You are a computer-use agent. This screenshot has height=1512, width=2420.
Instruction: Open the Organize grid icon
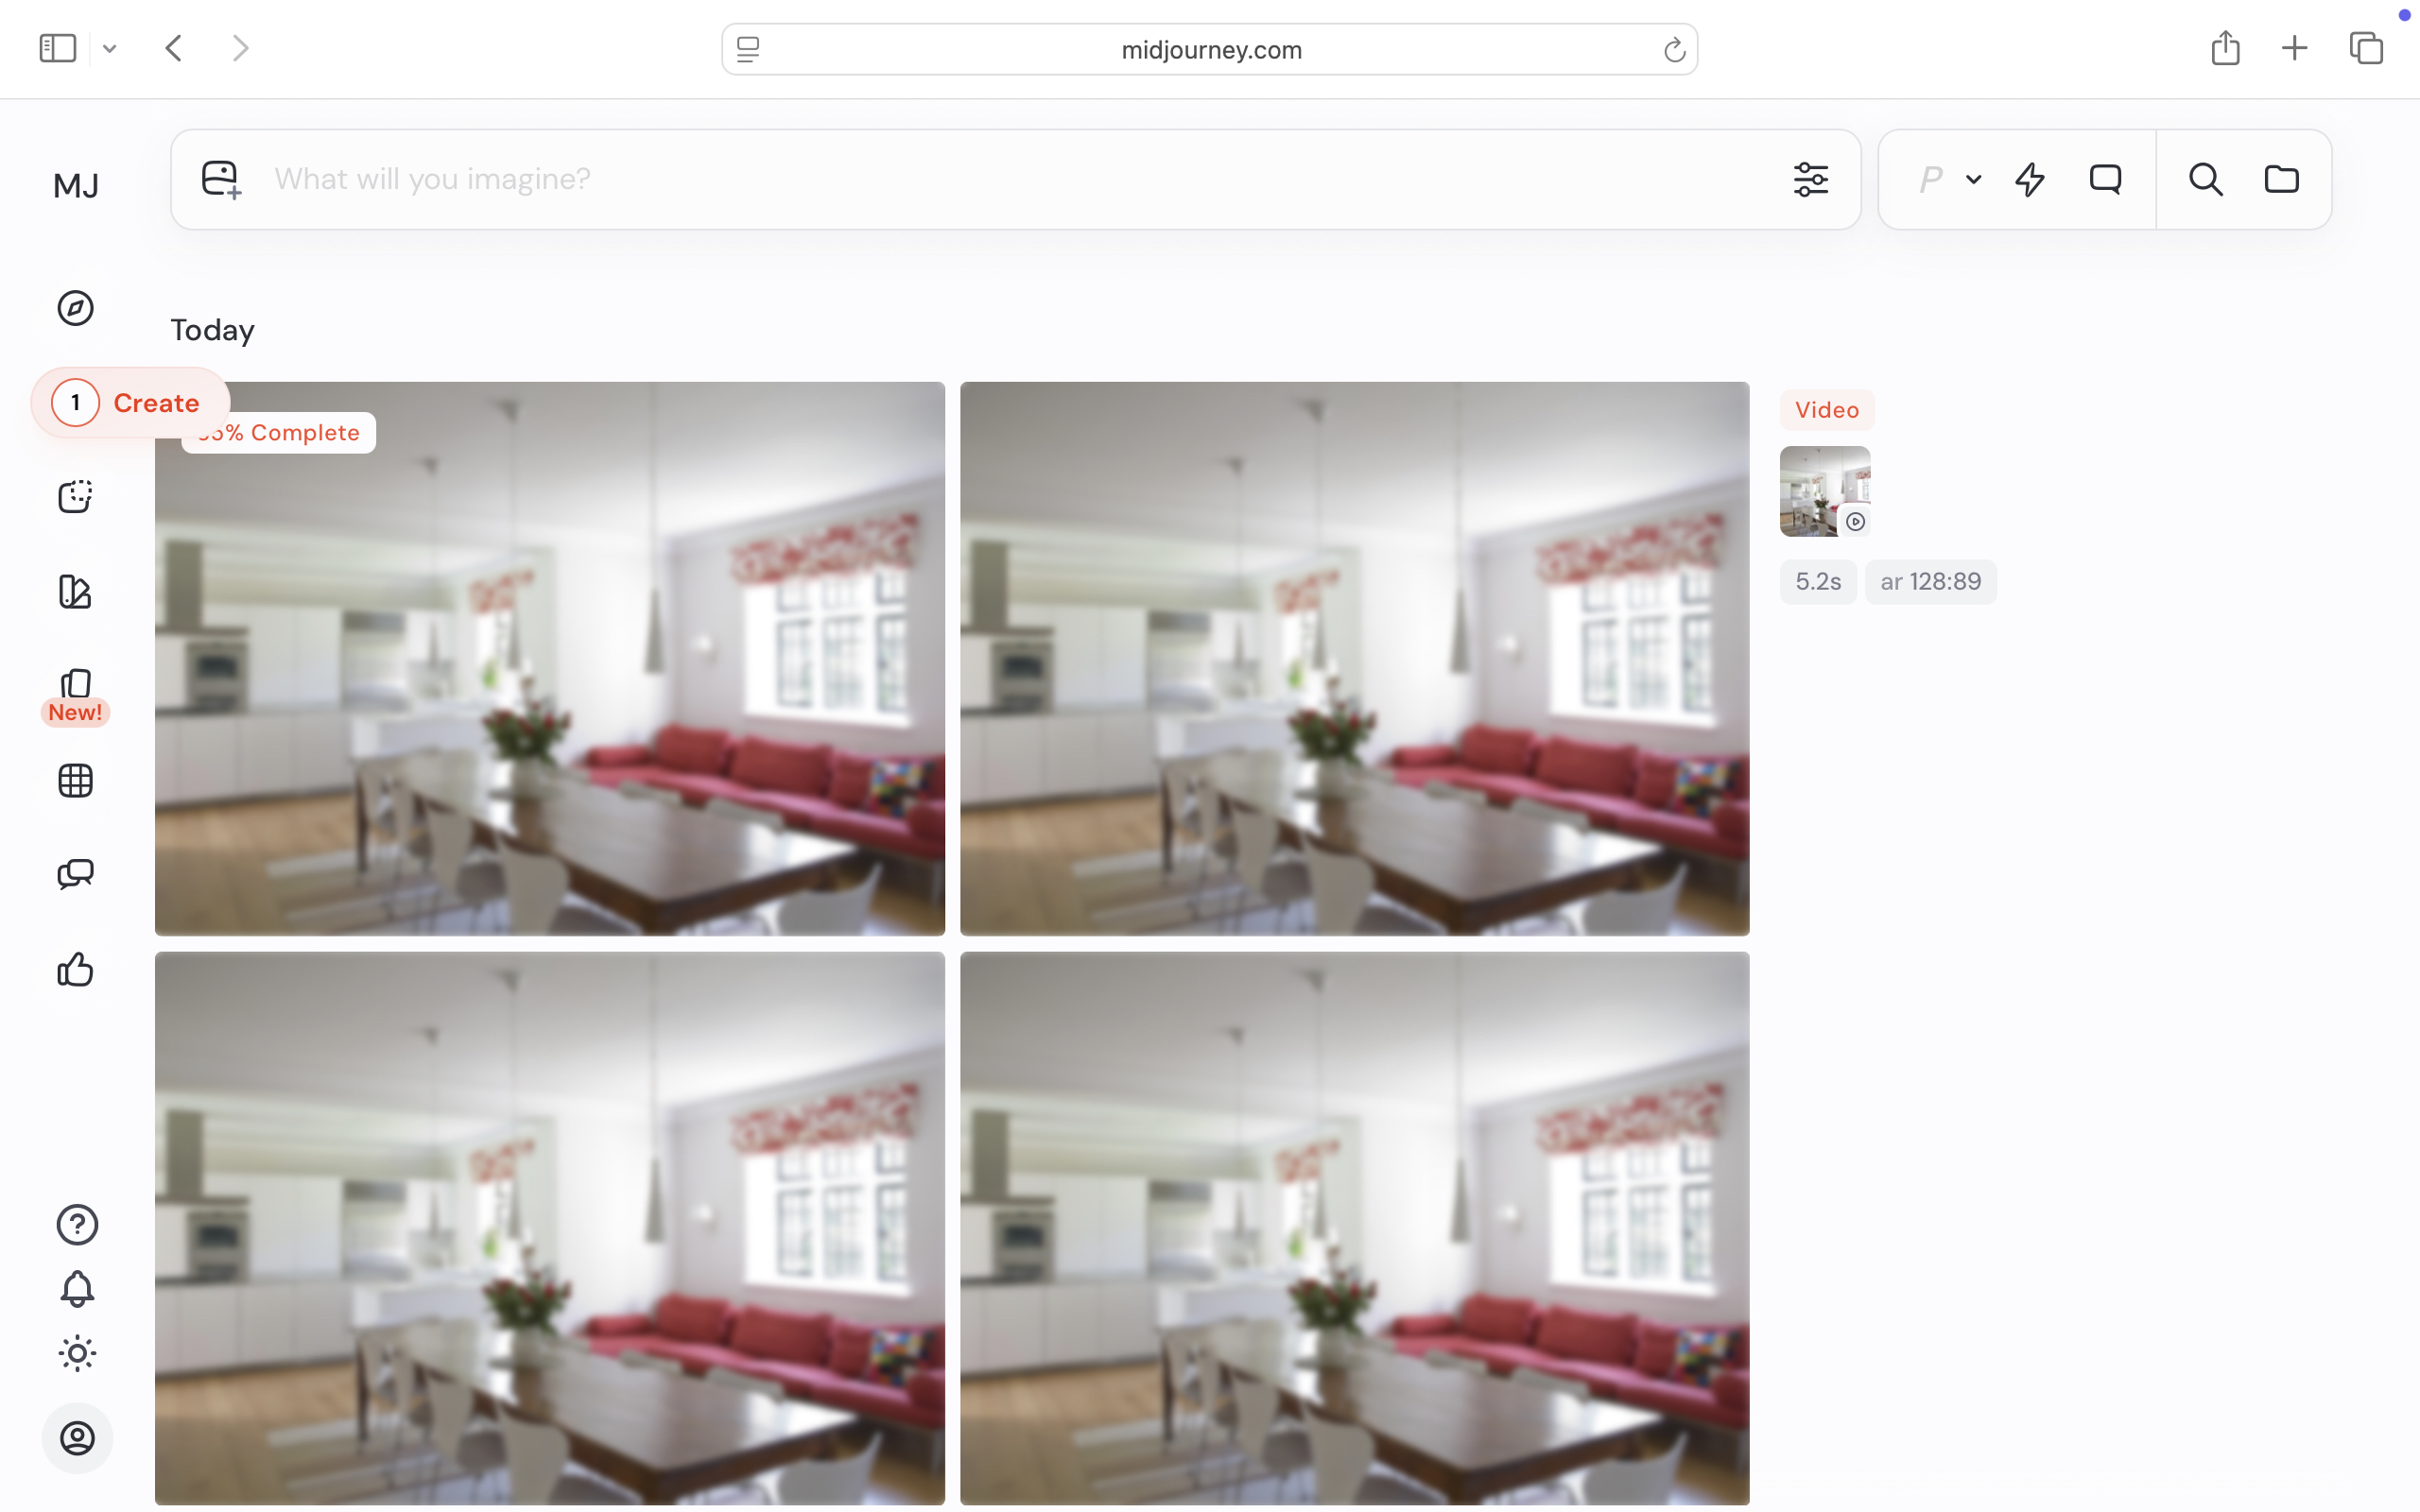point(75,780)
